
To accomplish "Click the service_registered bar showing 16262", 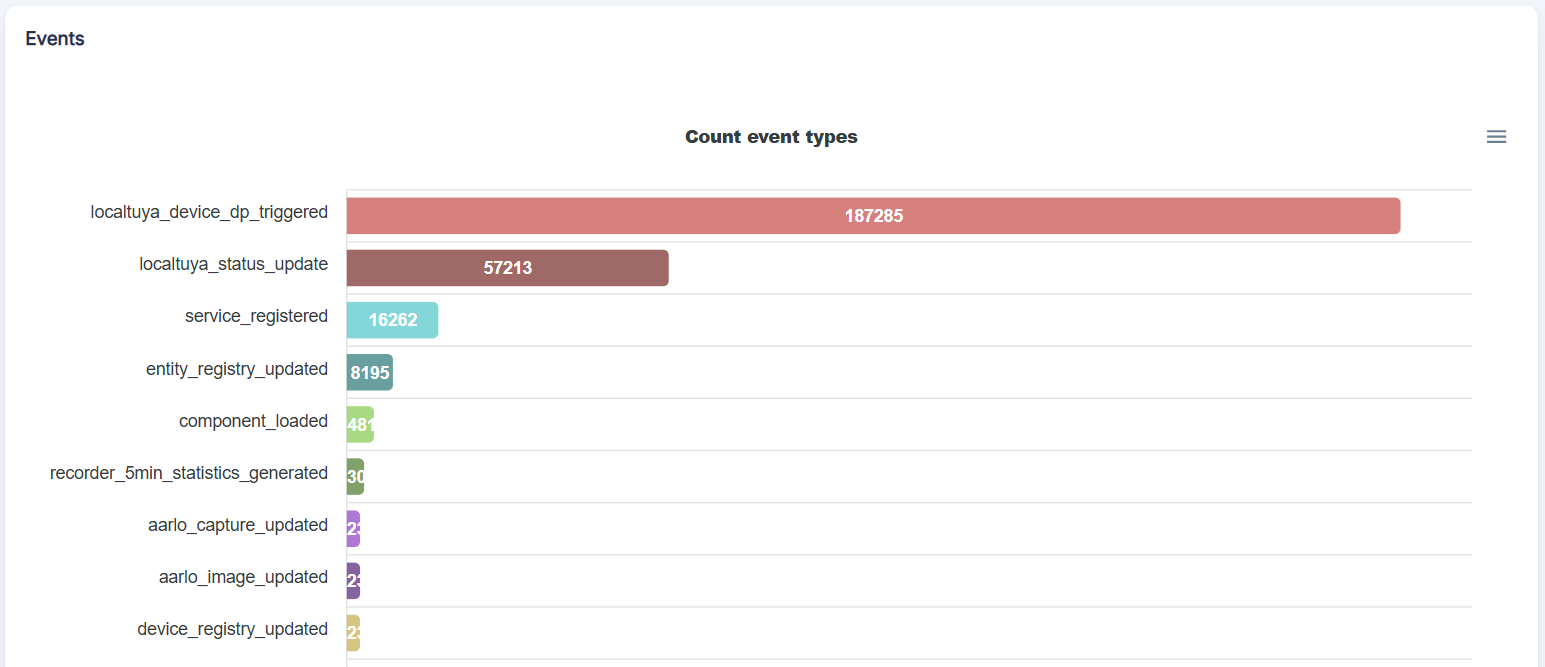I will (392, 320).
